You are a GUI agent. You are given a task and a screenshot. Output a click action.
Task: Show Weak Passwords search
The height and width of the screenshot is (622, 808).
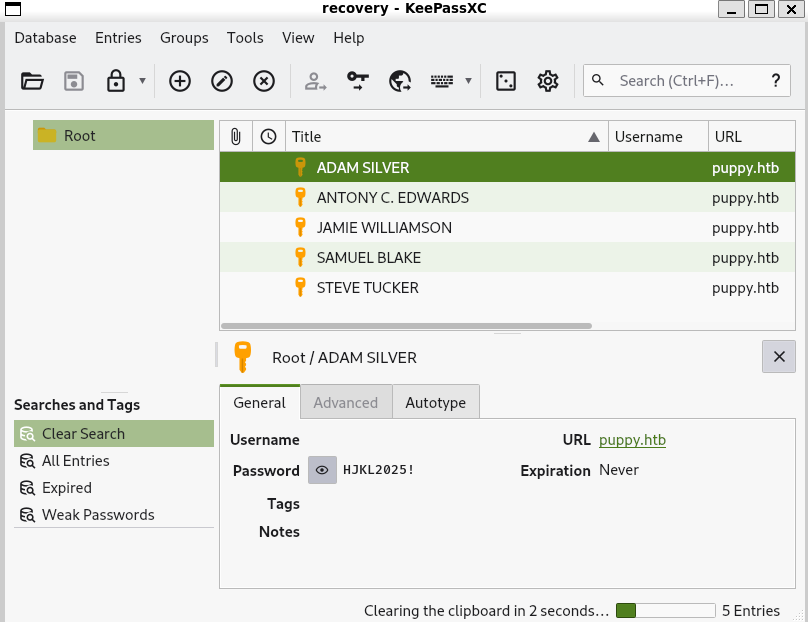114,514
